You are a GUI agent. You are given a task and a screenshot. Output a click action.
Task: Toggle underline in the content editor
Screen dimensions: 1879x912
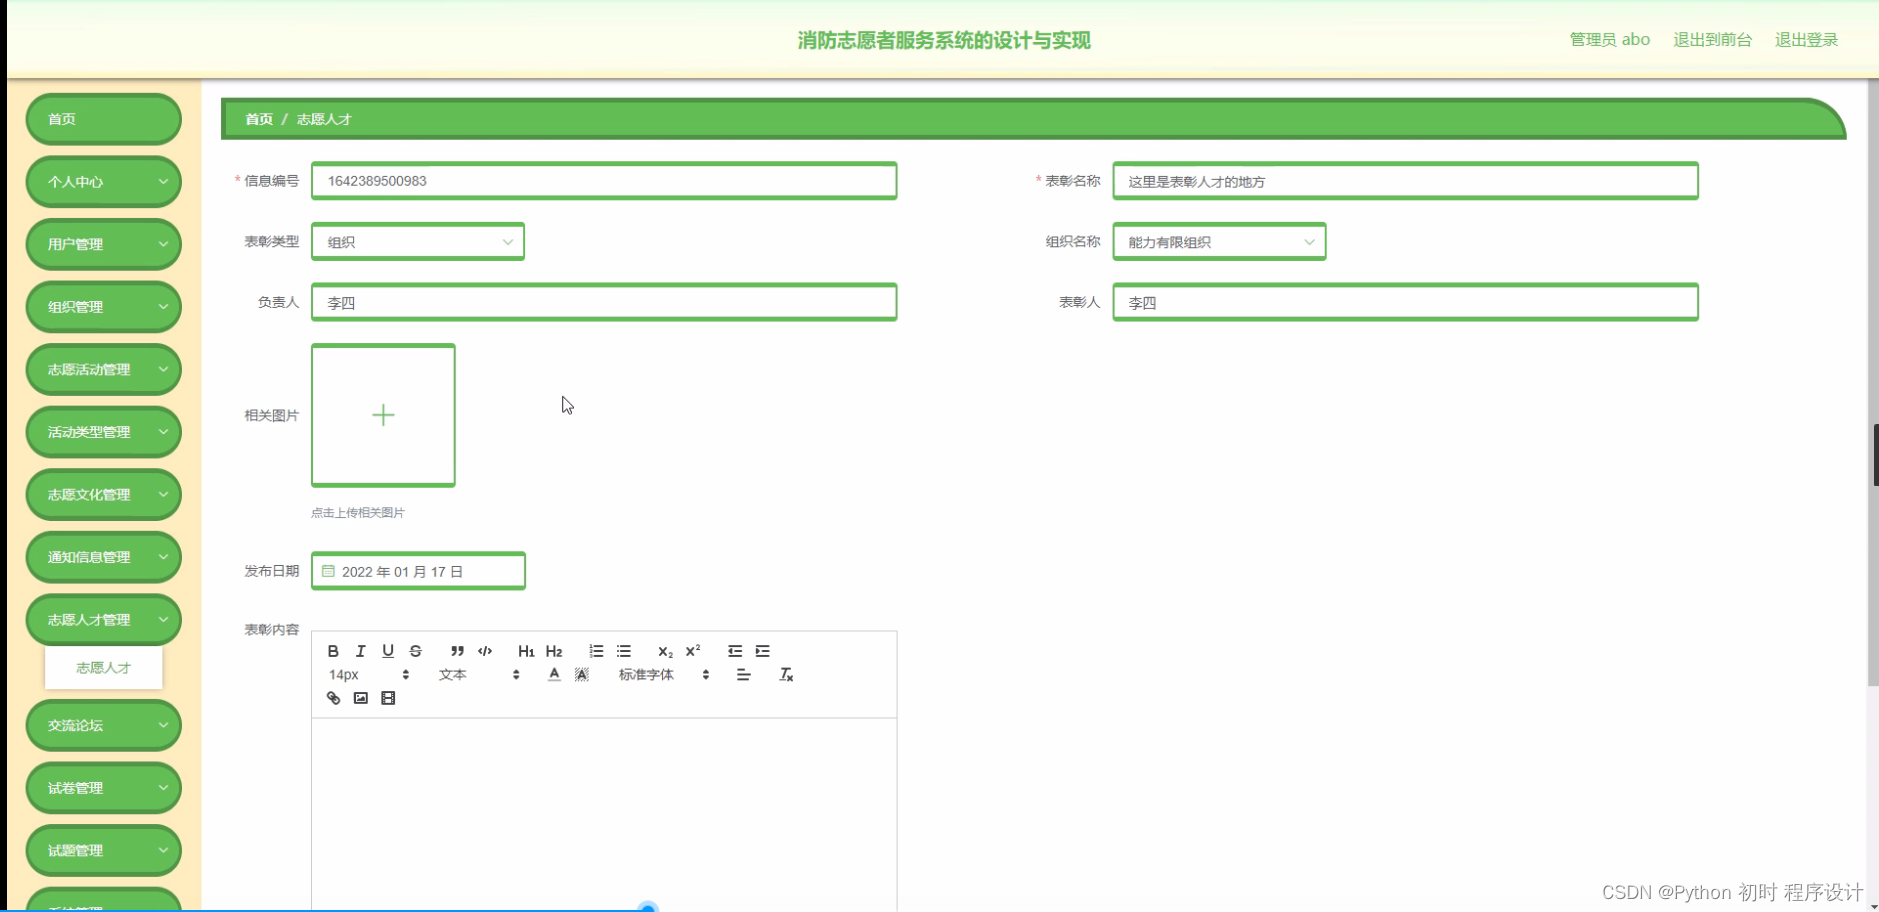point(387,651)
